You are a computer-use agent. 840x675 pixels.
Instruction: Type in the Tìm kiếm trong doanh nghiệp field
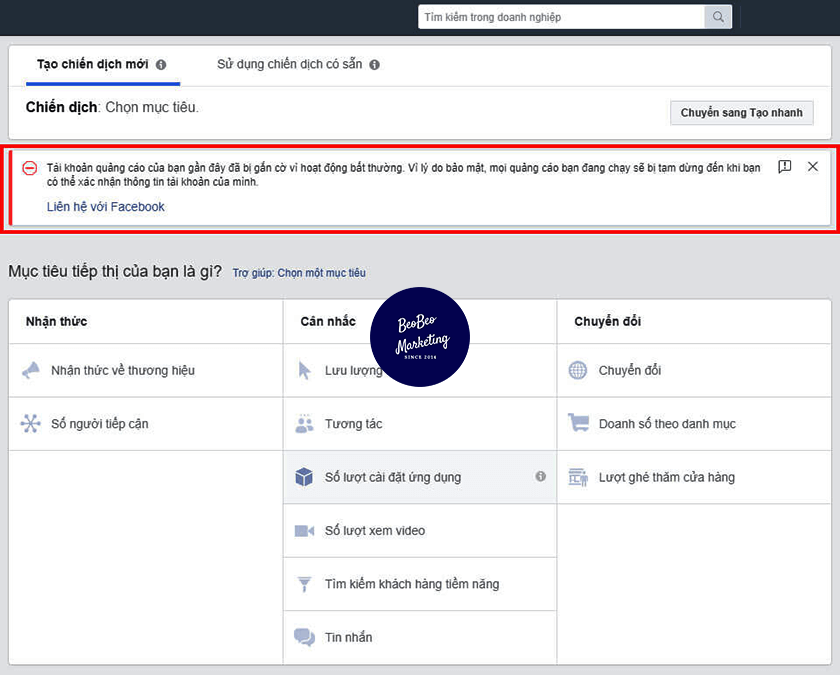560,17
